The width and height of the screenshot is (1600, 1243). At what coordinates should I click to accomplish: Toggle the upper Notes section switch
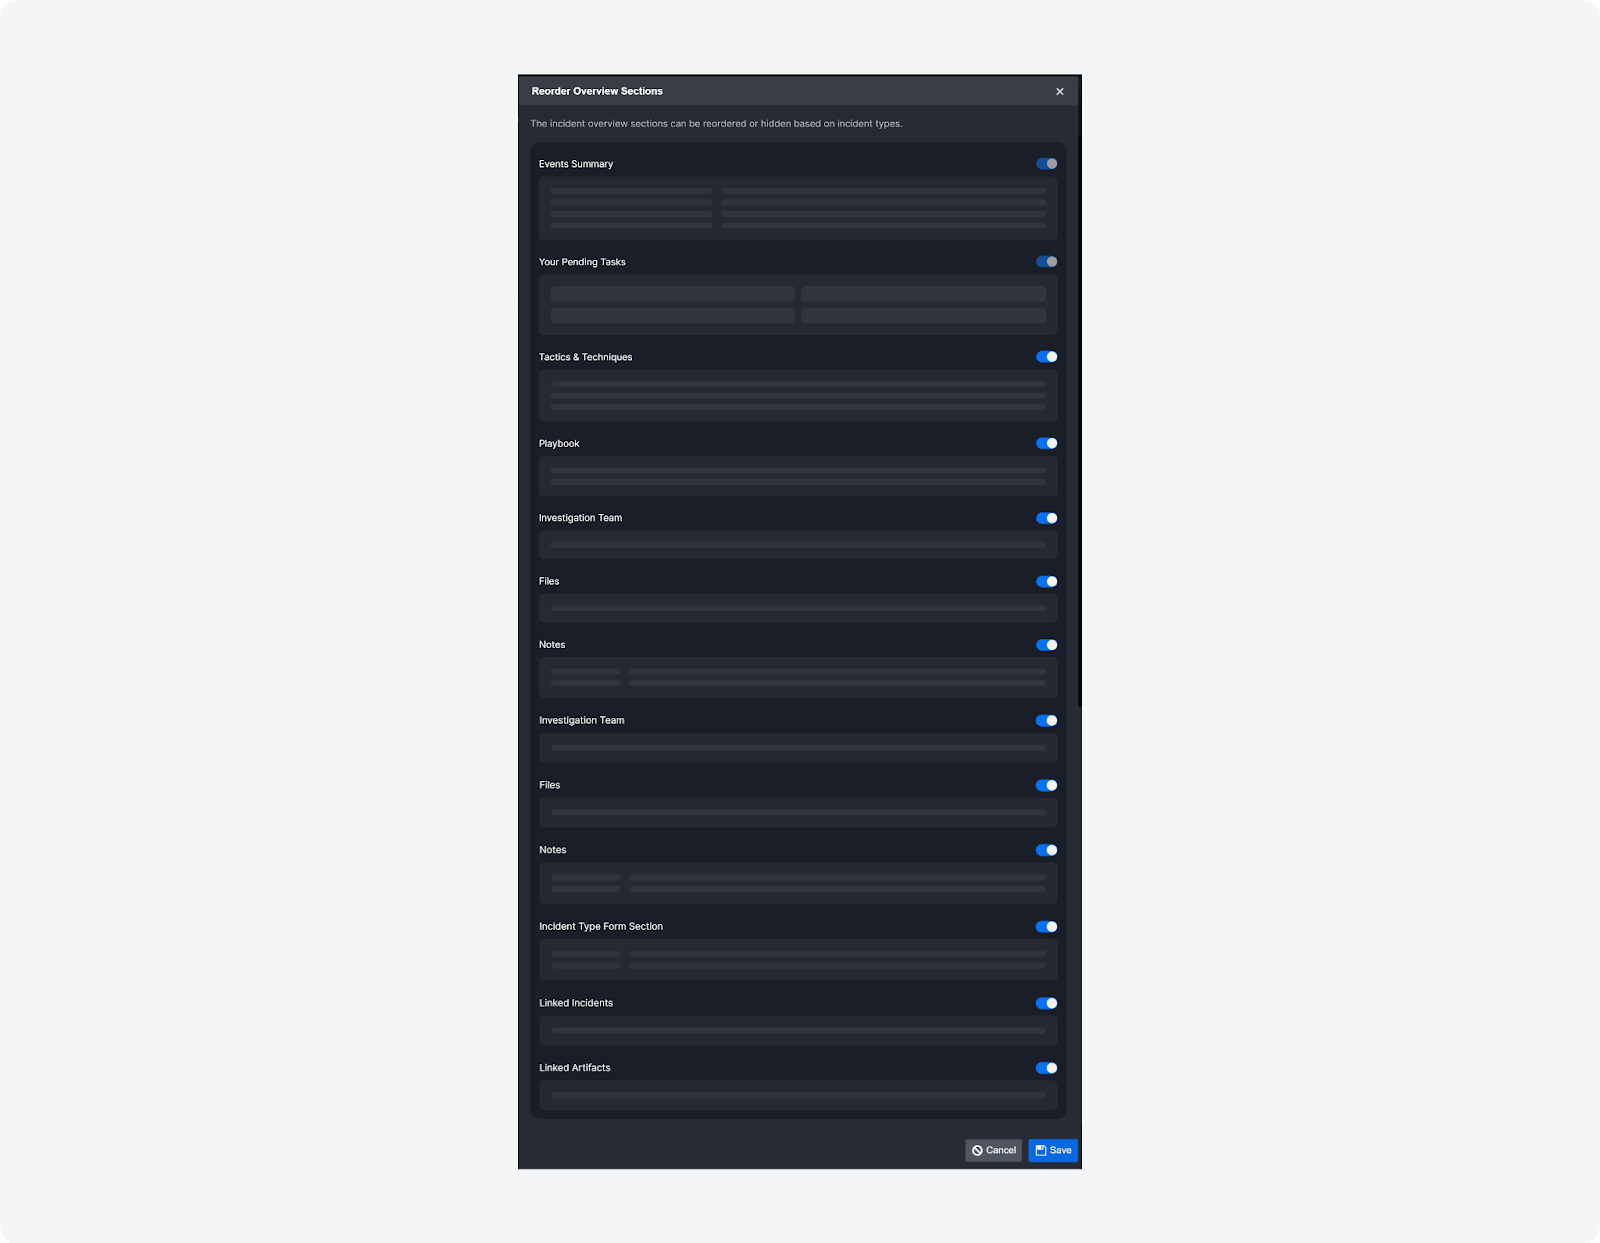[1047, 645]
